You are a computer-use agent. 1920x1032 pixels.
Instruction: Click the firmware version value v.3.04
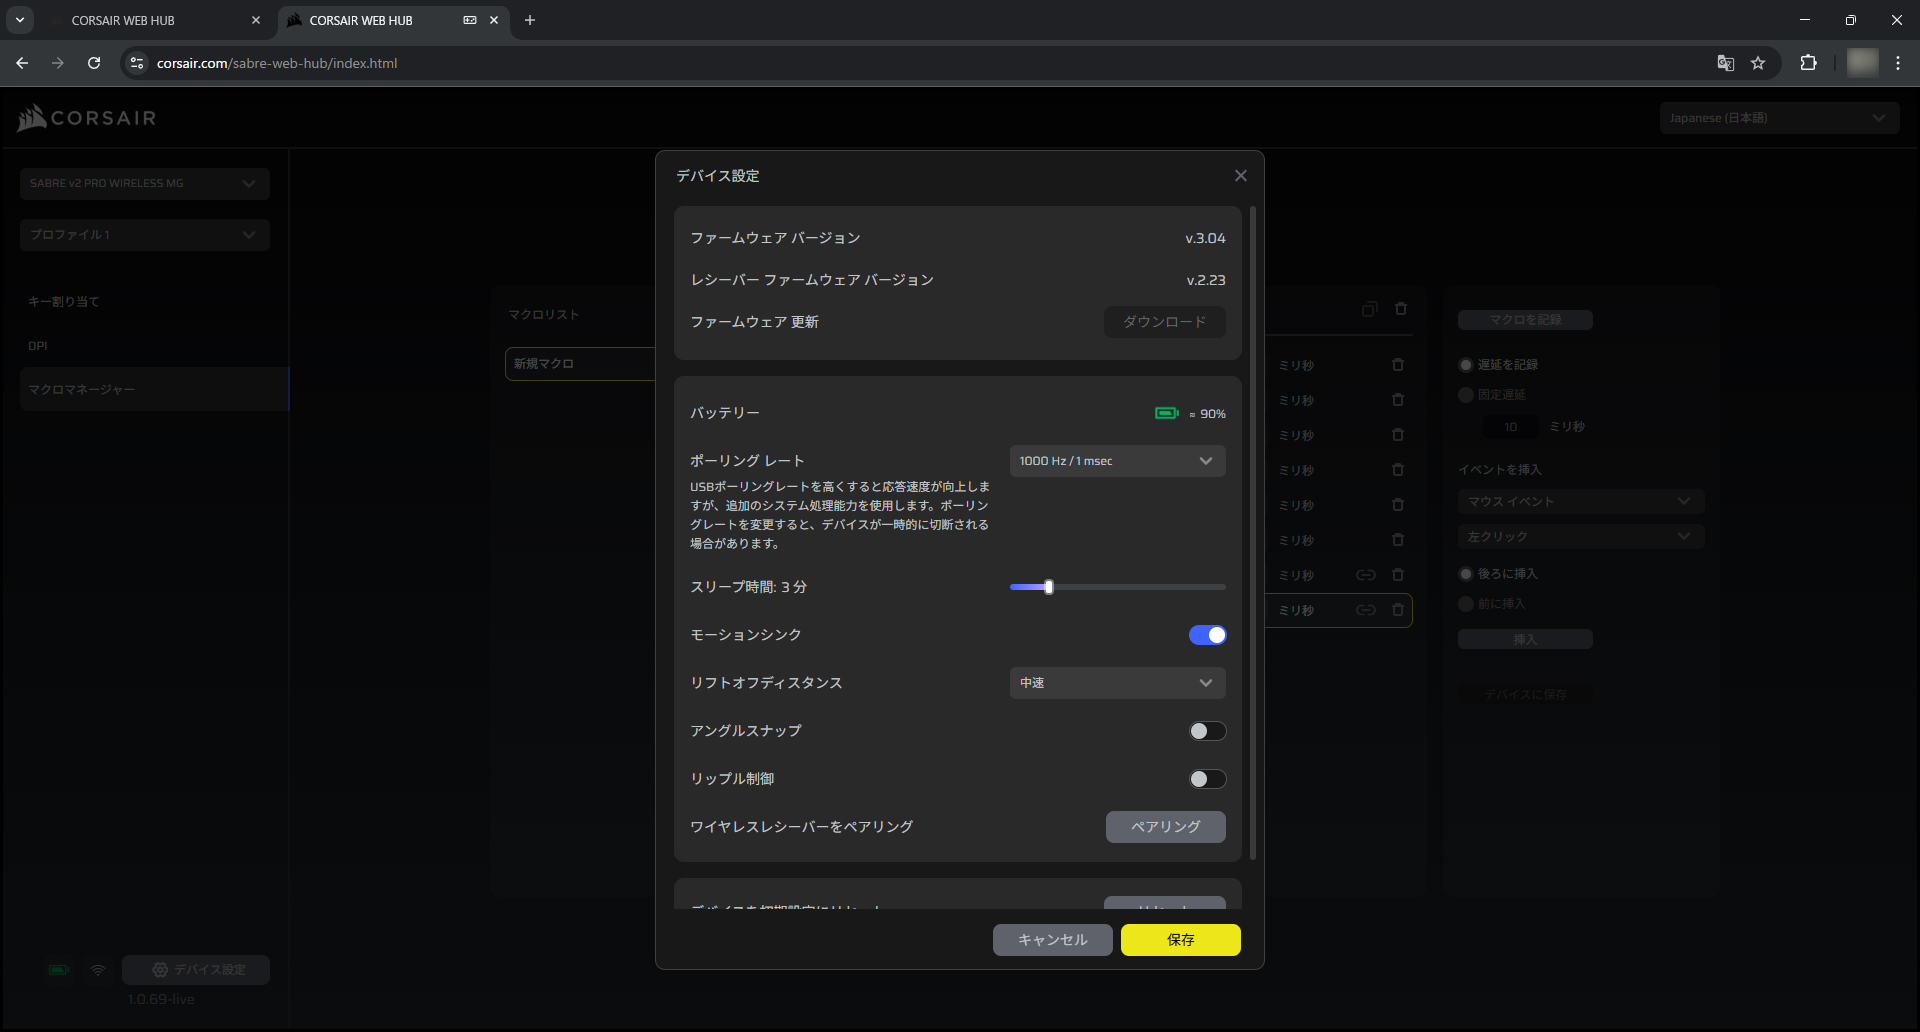(x=1205, y=238)
